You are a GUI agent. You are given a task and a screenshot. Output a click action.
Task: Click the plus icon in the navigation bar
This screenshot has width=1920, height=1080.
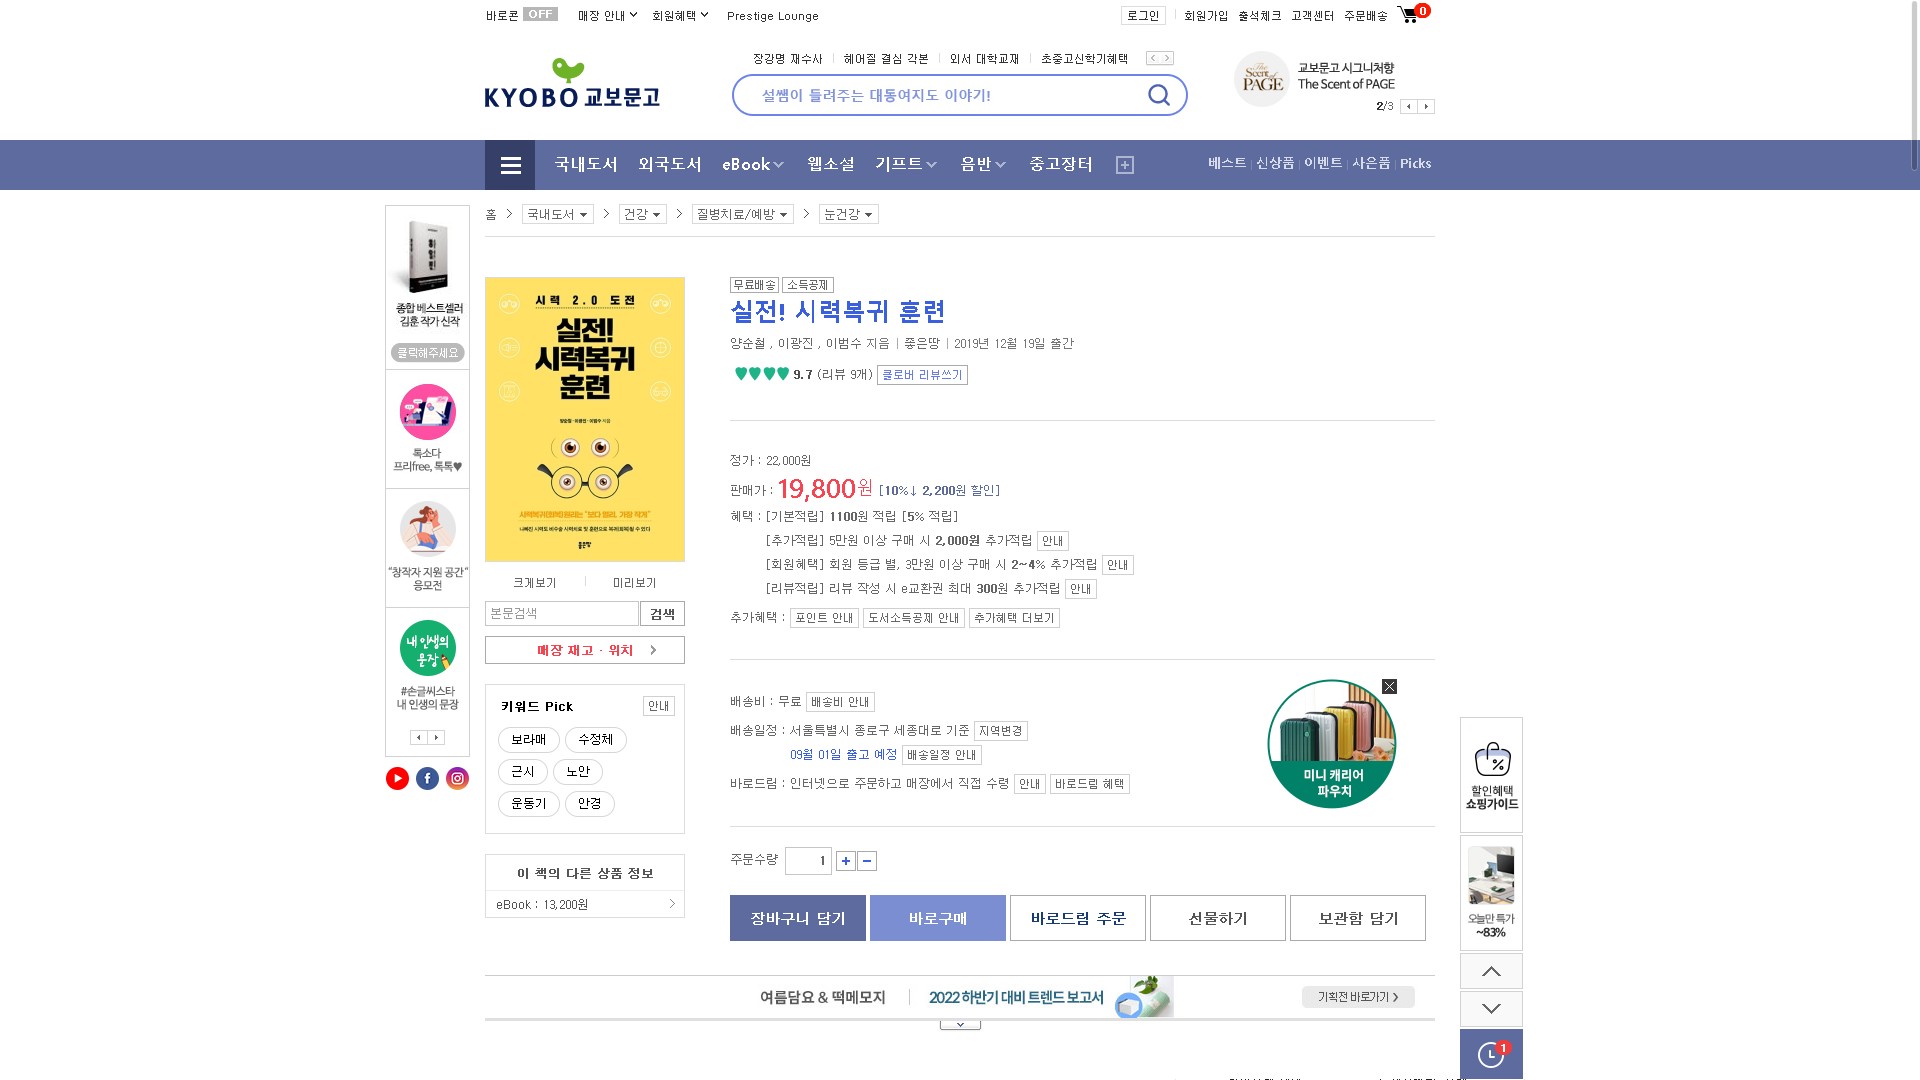[1125, 165]
